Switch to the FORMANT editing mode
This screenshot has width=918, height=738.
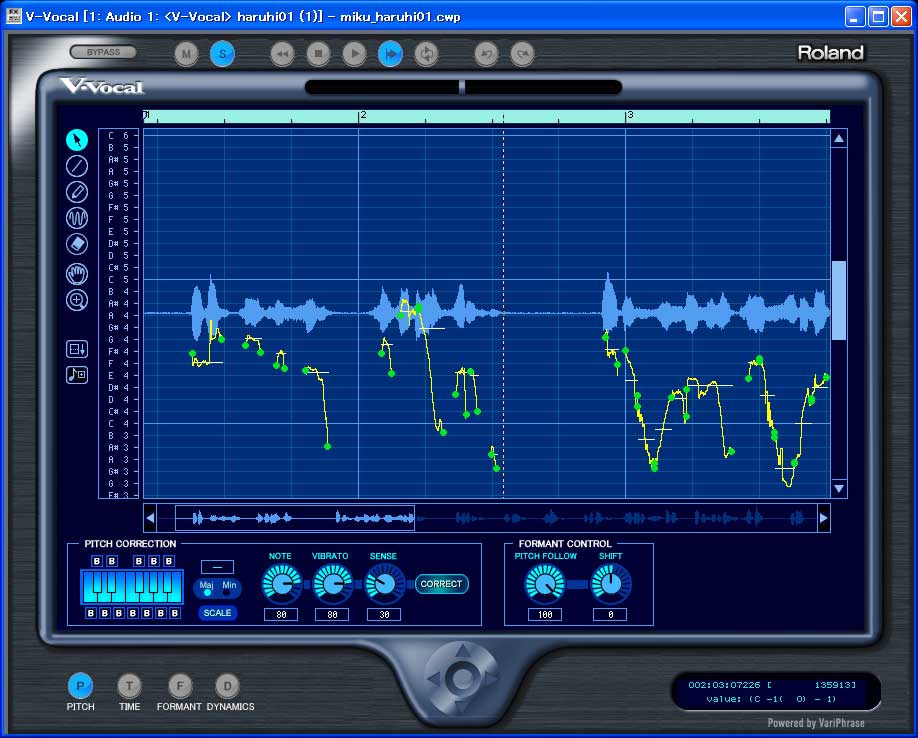click(x=180, y=686)
